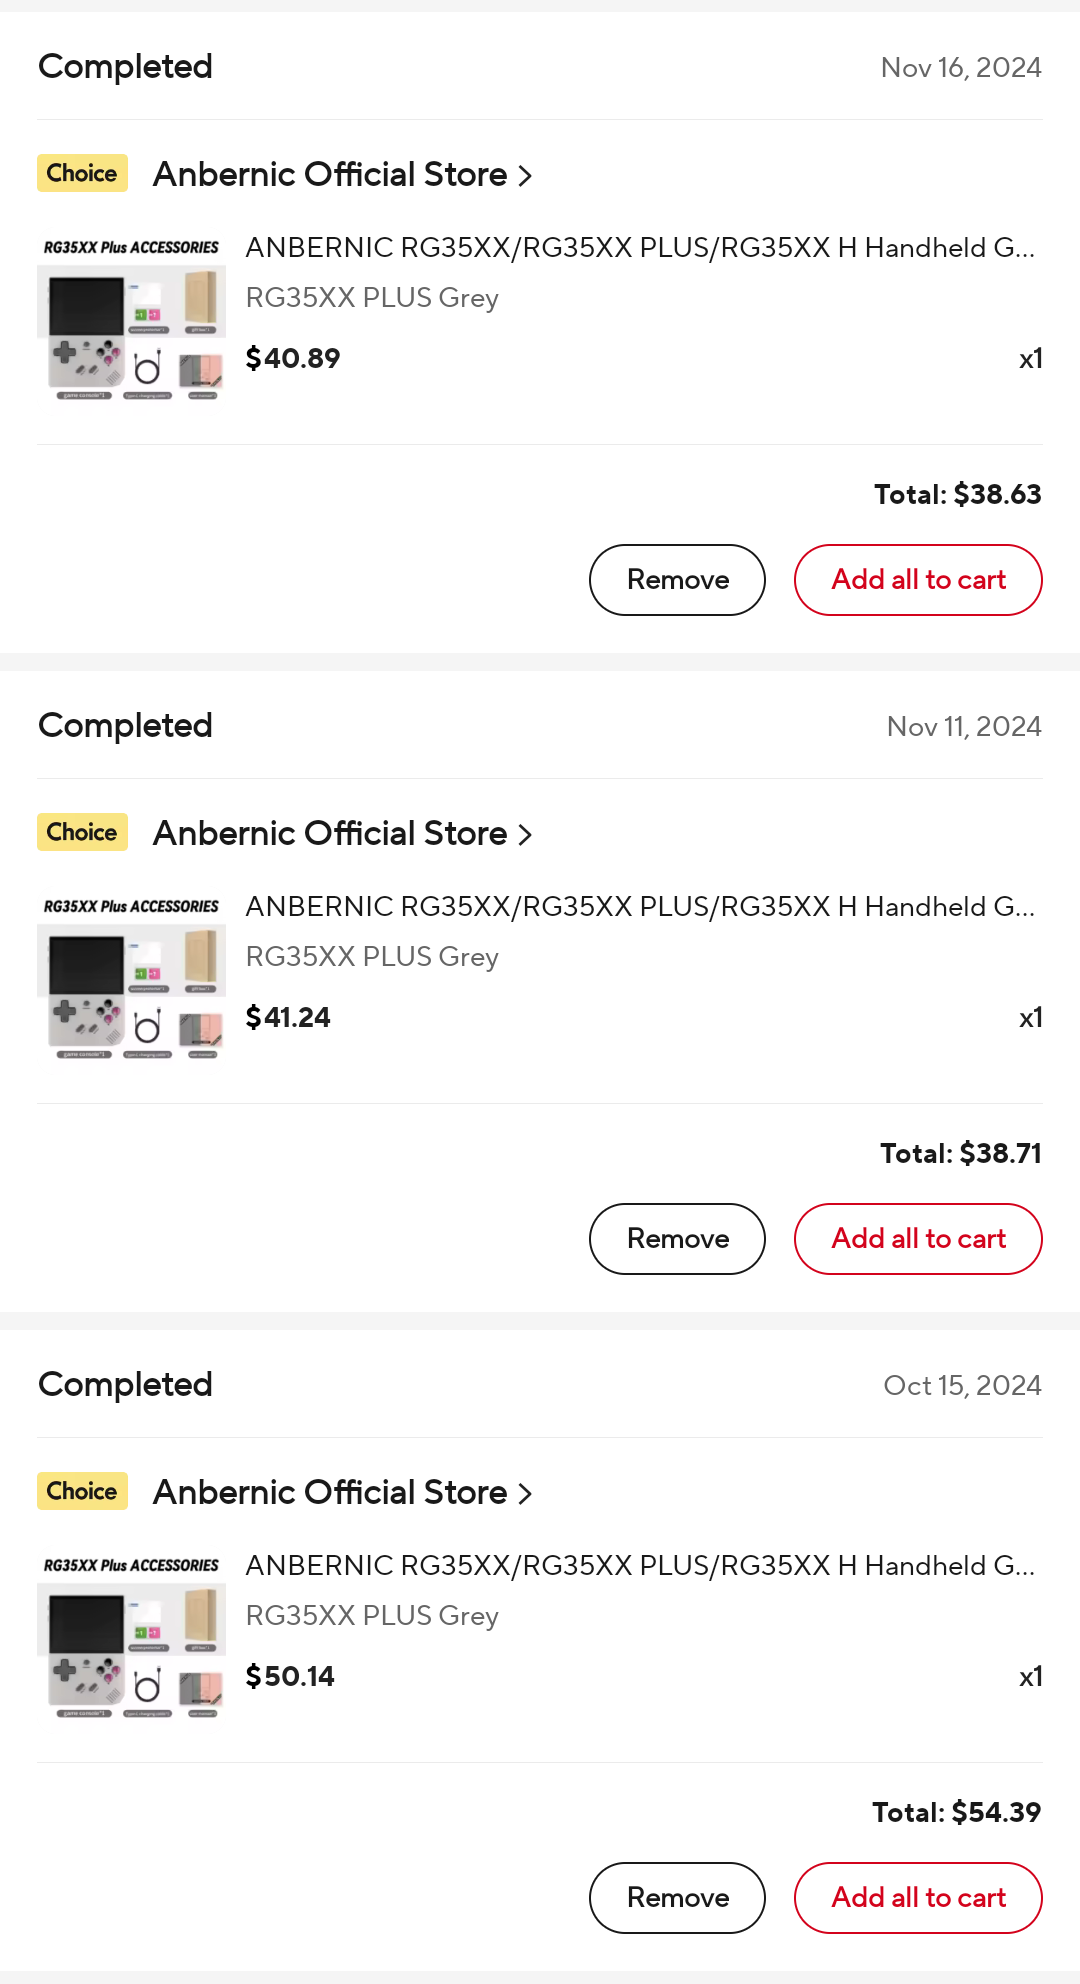
Task: Open Anbernic Official Store for Oct 15 order
Action: 330,1492
